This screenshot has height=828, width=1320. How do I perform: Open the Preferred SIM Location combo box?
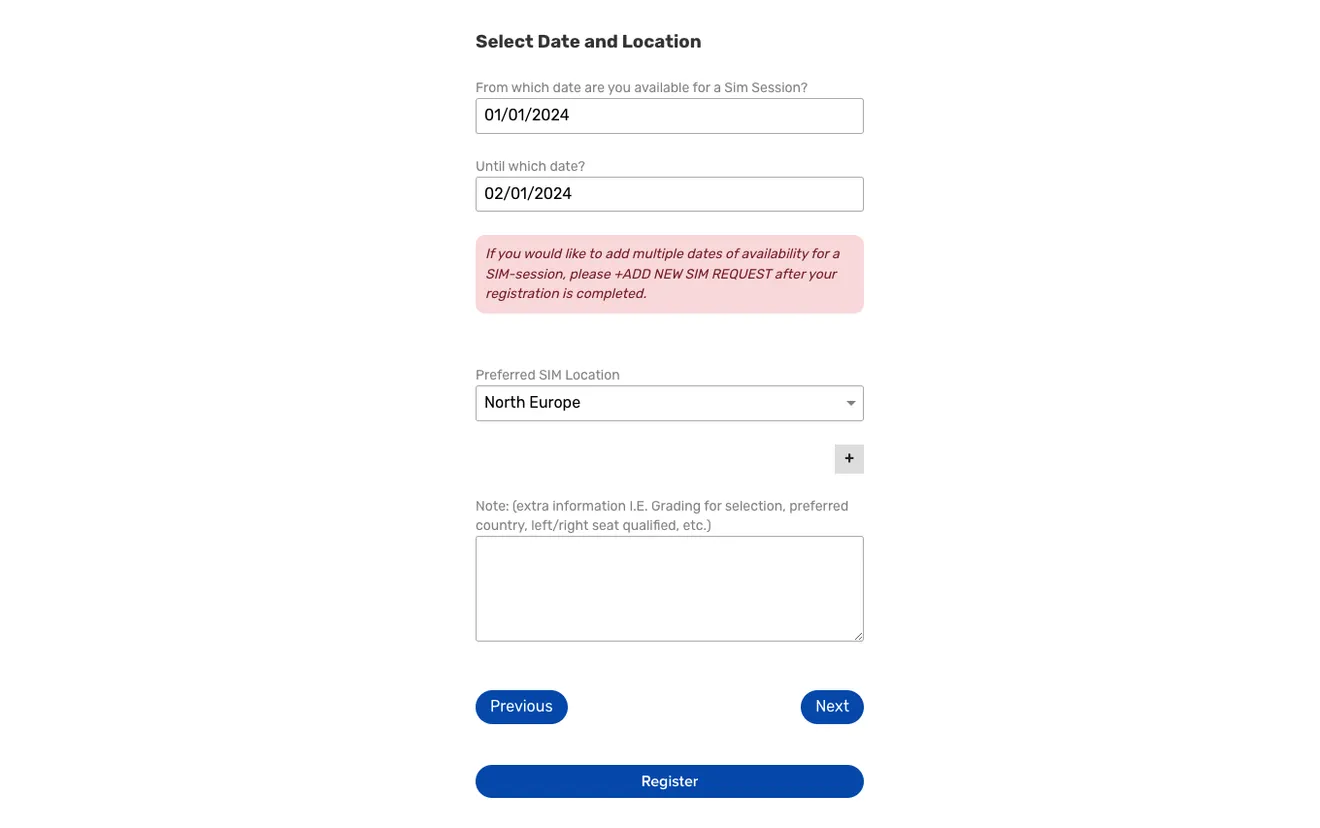[x=669, y=403]
